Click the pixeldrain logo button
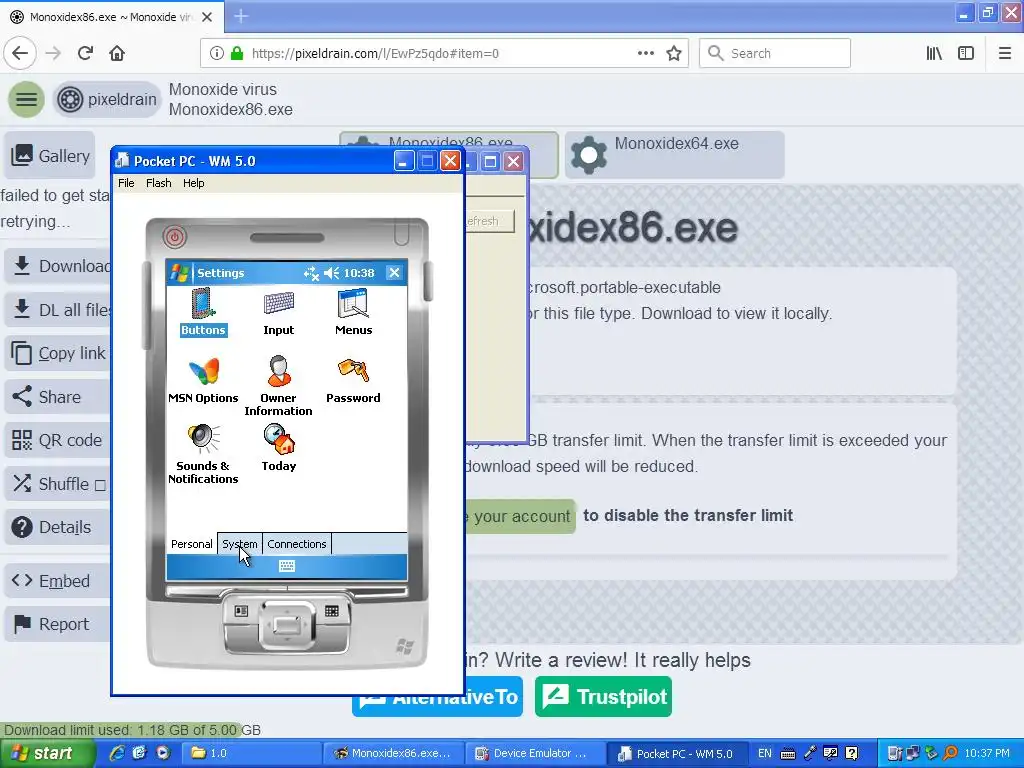The height and width of the screenshot is (768, 1024). [106, 99]
